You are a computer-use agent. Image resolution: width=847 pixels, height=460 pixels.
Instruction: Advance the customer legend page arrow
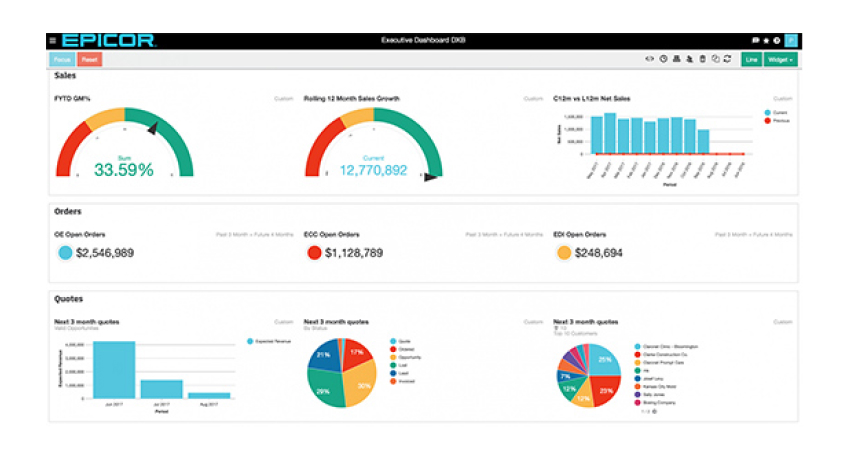coord(654,412)
